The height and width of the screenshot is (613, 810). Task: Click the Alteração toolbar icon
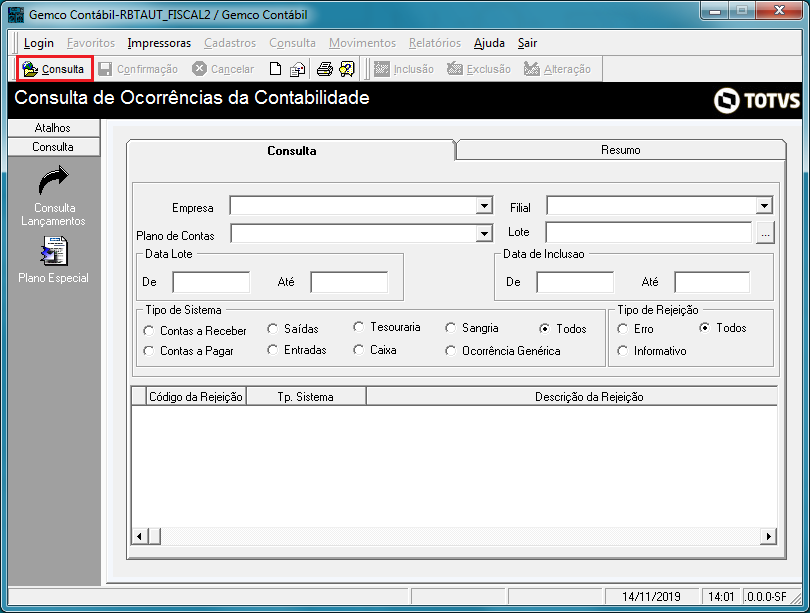click(x=532, y=69)
